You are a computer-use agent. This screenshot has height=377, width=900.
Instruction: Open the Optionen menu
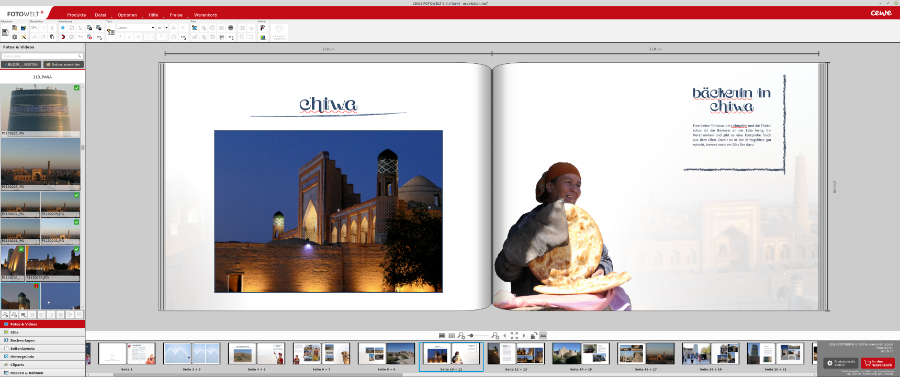point(127,14)
